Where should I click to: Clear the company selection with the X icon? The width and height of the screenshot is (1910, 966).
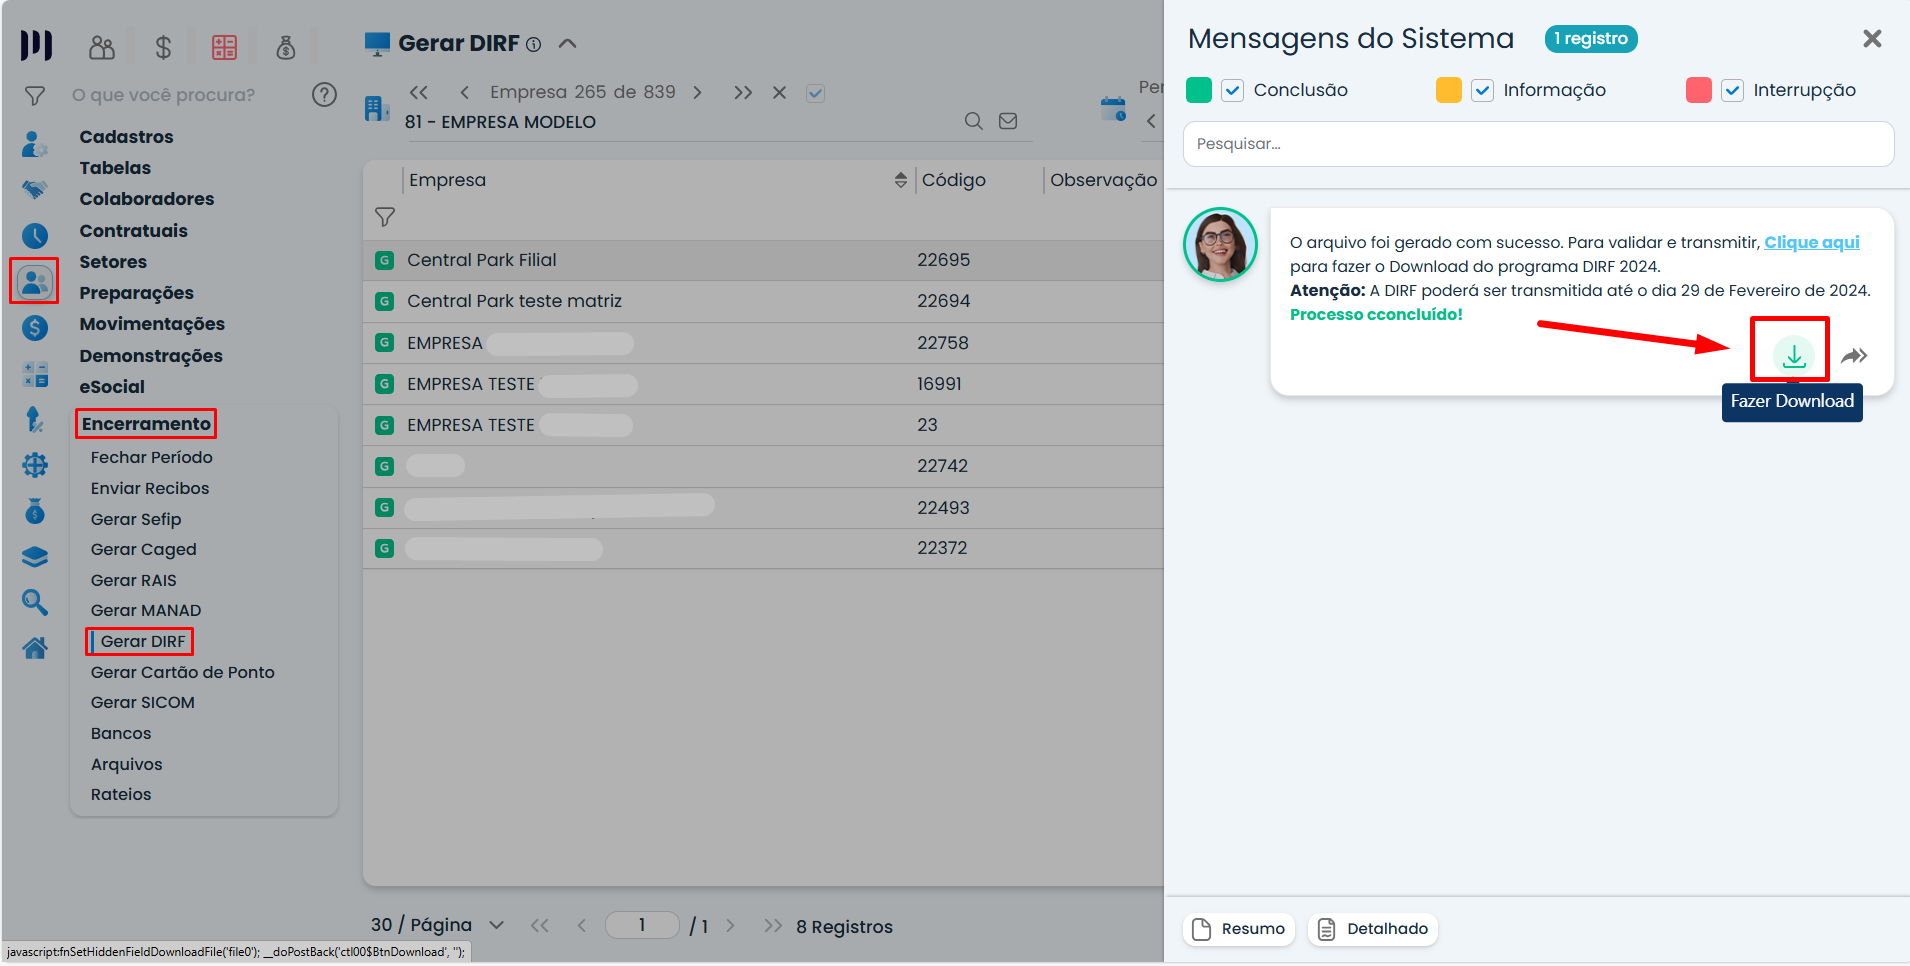(779, 92)
